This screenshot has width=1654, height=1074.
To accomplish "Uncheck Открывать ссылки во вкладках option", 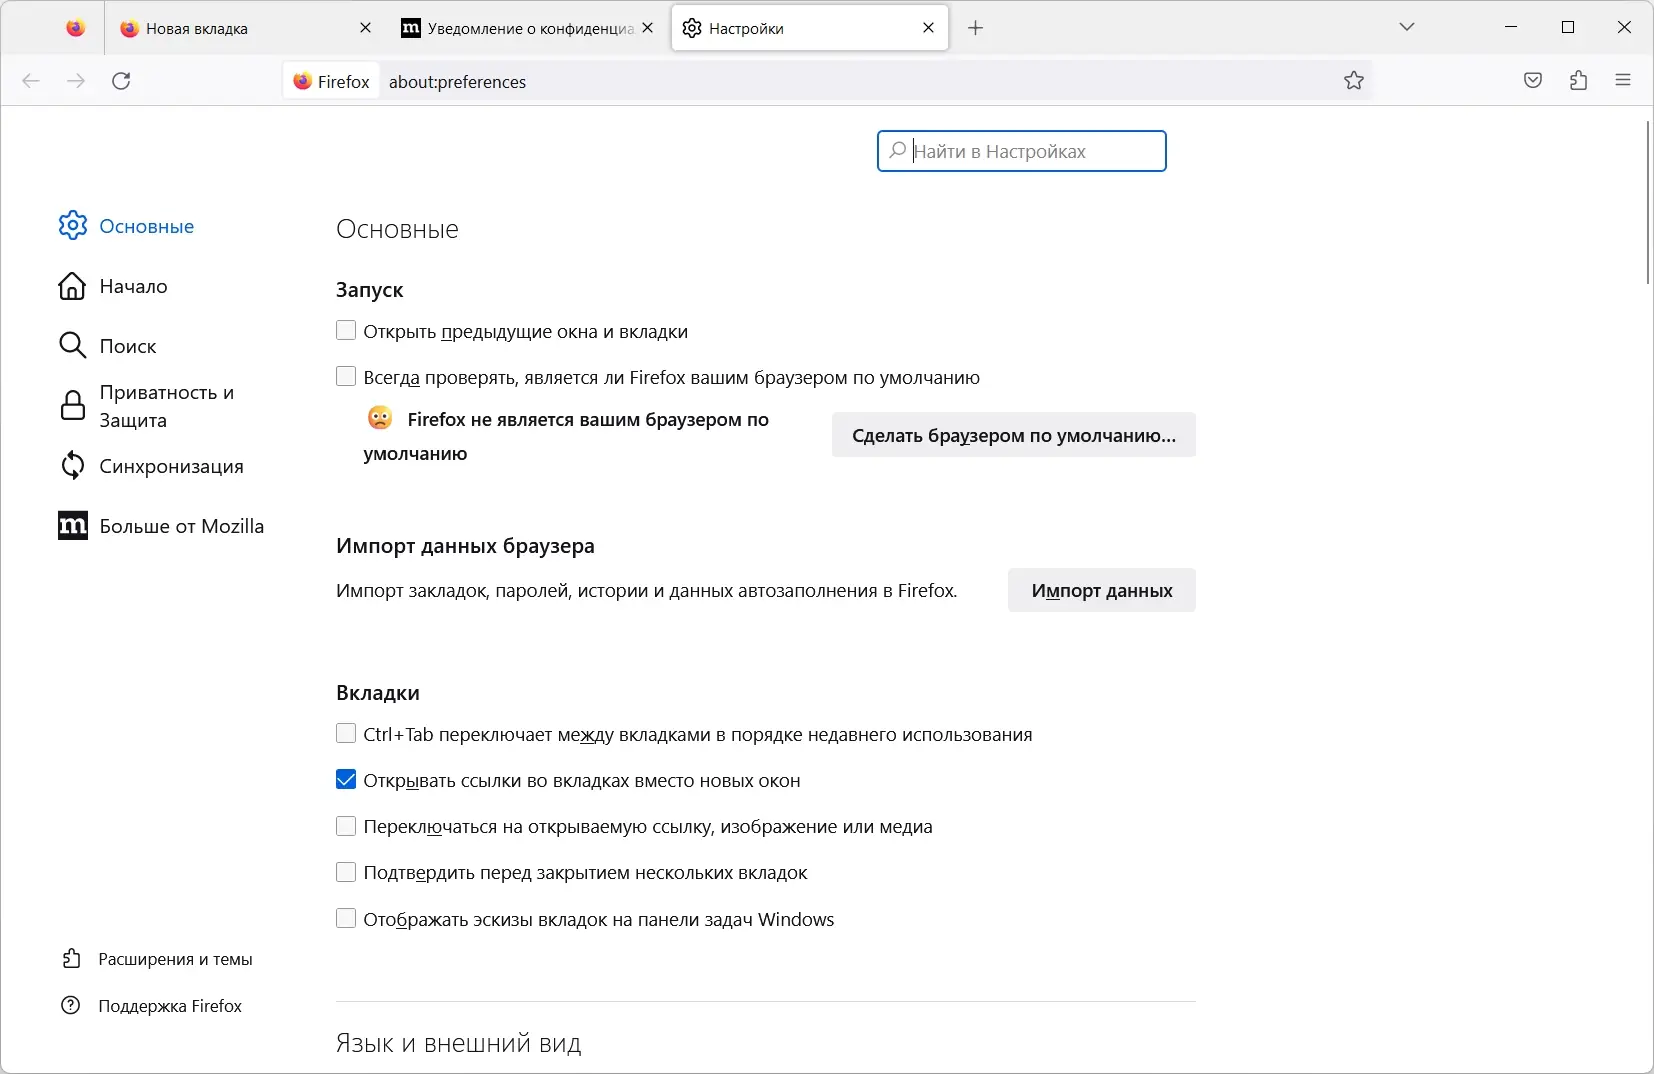I will [345, 780].
